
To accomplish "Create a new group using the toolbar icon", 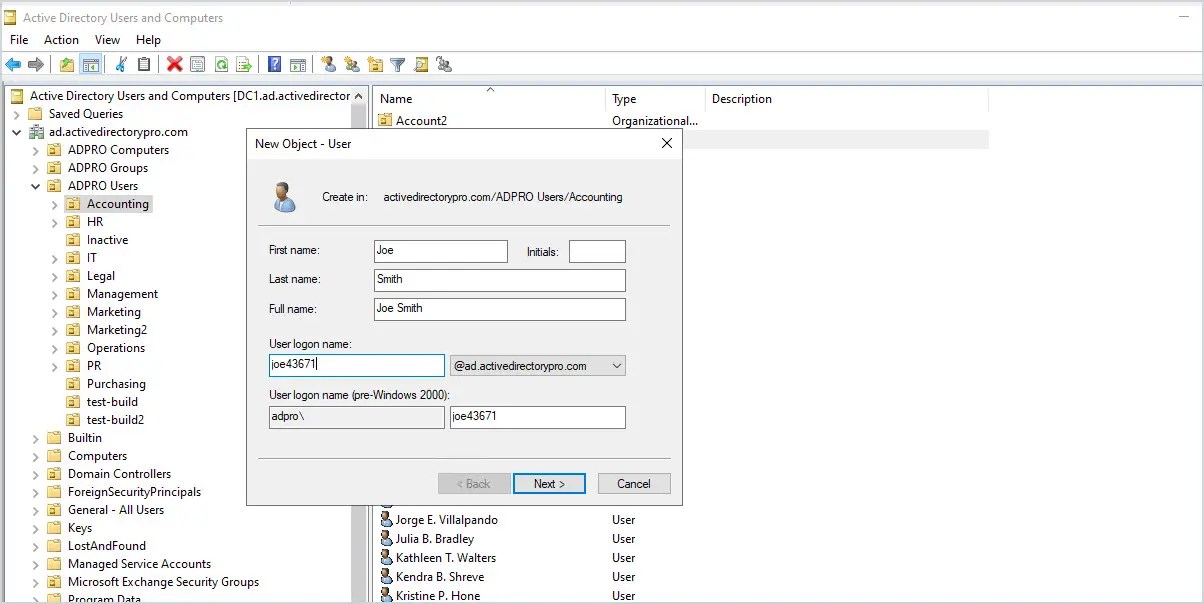I will coord(352,63).
